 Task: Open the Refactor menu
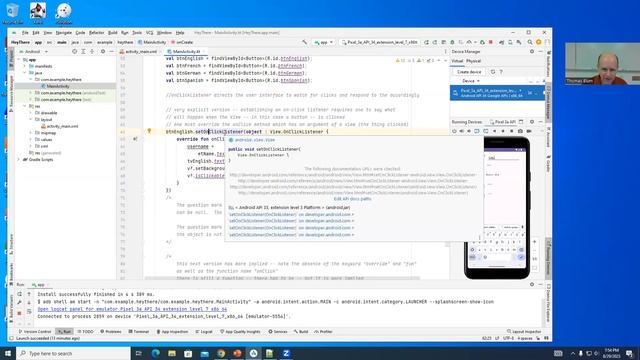96,33
